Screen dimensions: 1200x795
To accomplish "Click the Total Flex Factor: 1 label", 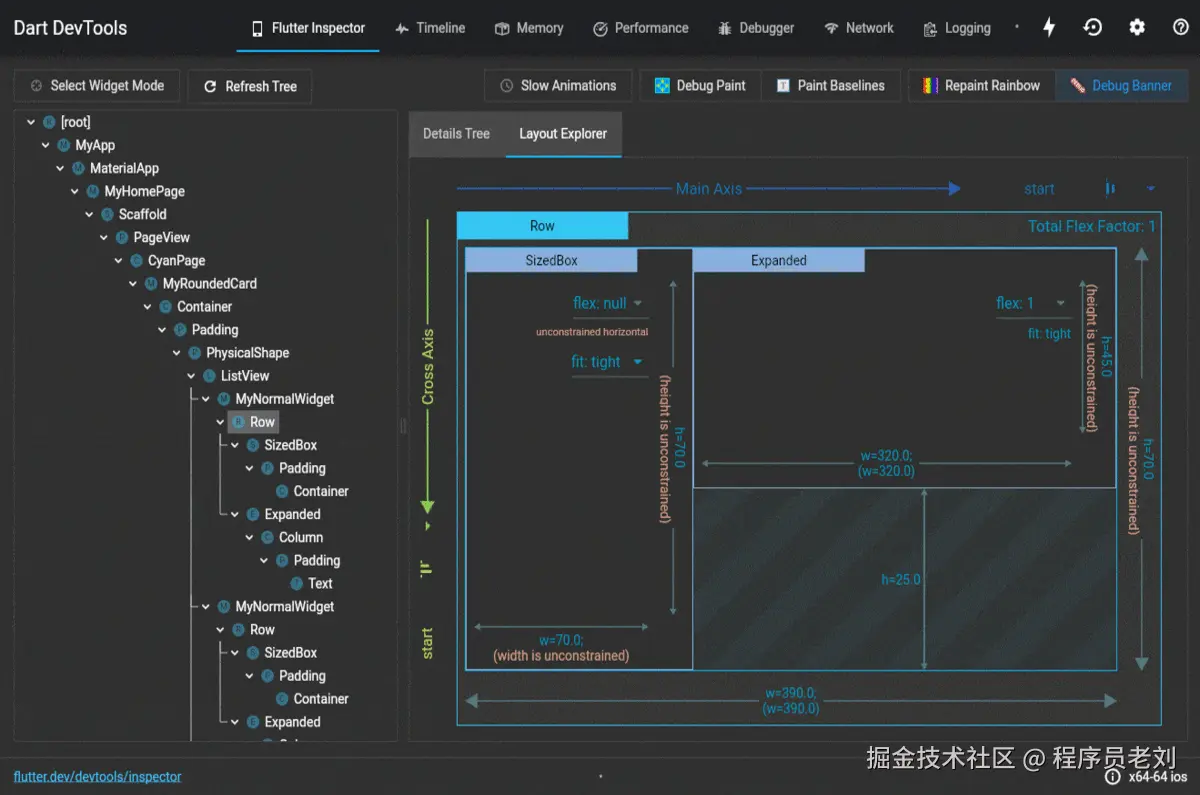I will click(1091, 226).
